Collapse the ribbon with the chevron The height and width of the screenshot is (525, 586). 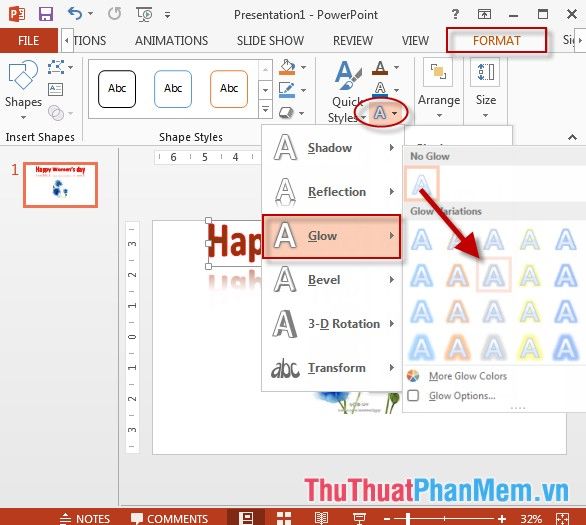(x=572, y=137)
